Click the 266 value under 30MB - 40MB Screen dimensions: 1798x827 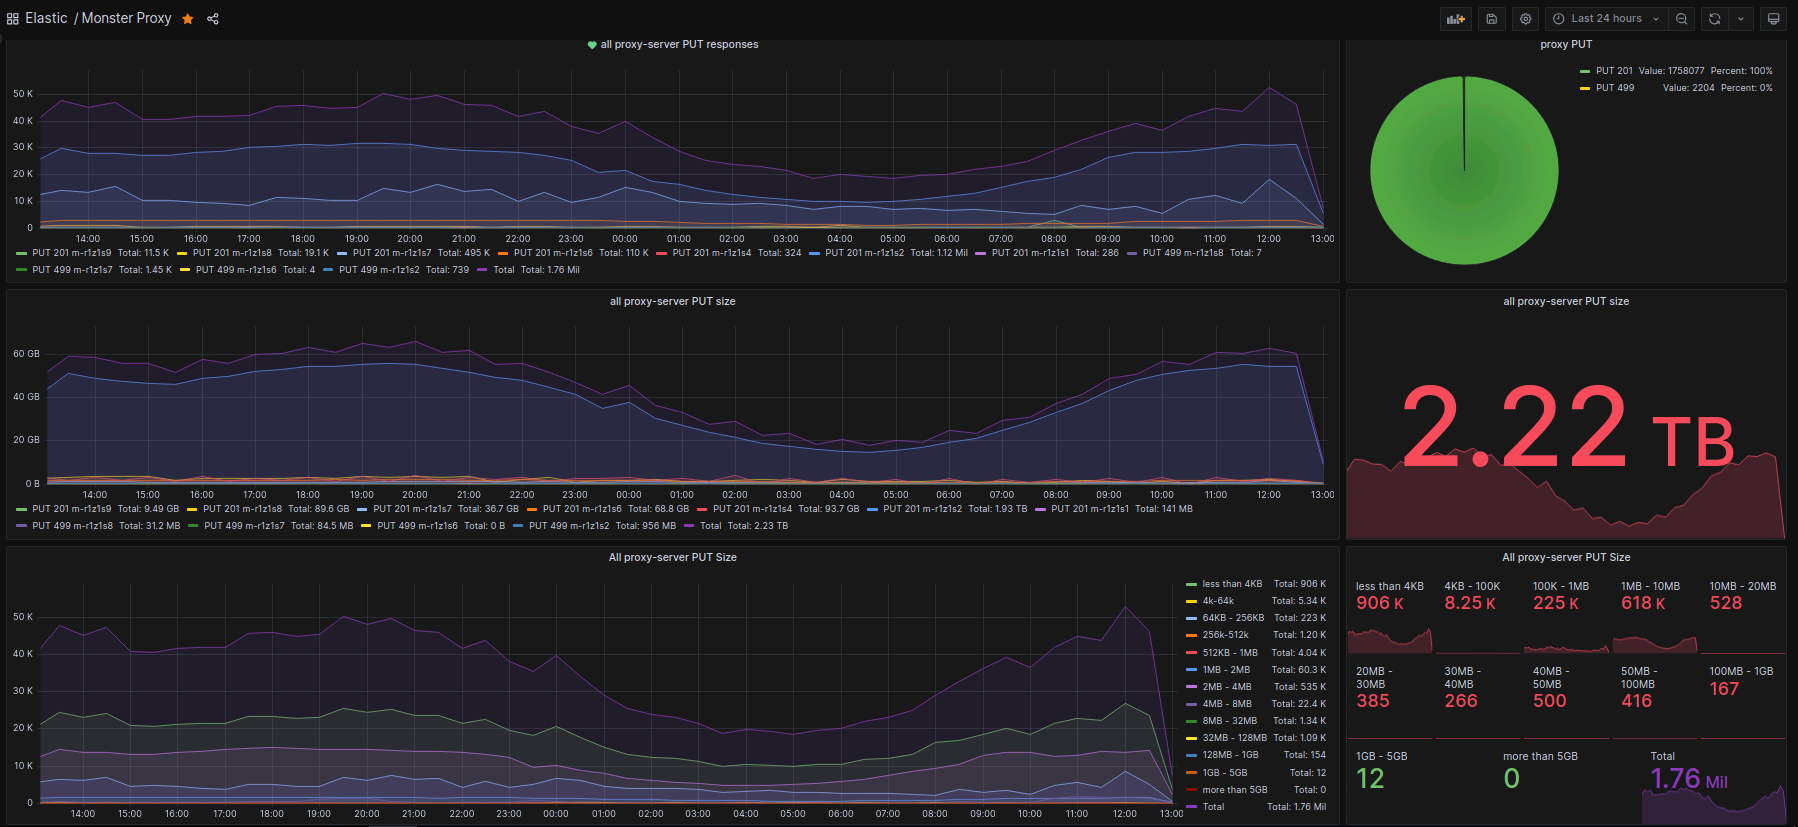coord(1461,701)
